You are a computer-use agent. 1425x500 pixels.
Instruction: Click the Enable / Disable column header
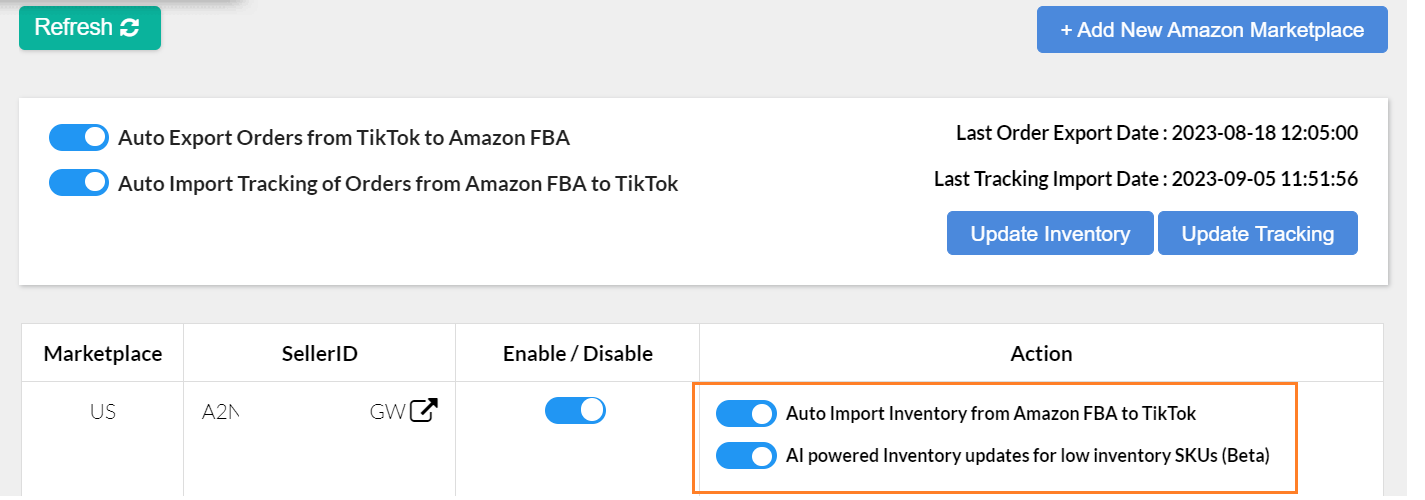577,353
